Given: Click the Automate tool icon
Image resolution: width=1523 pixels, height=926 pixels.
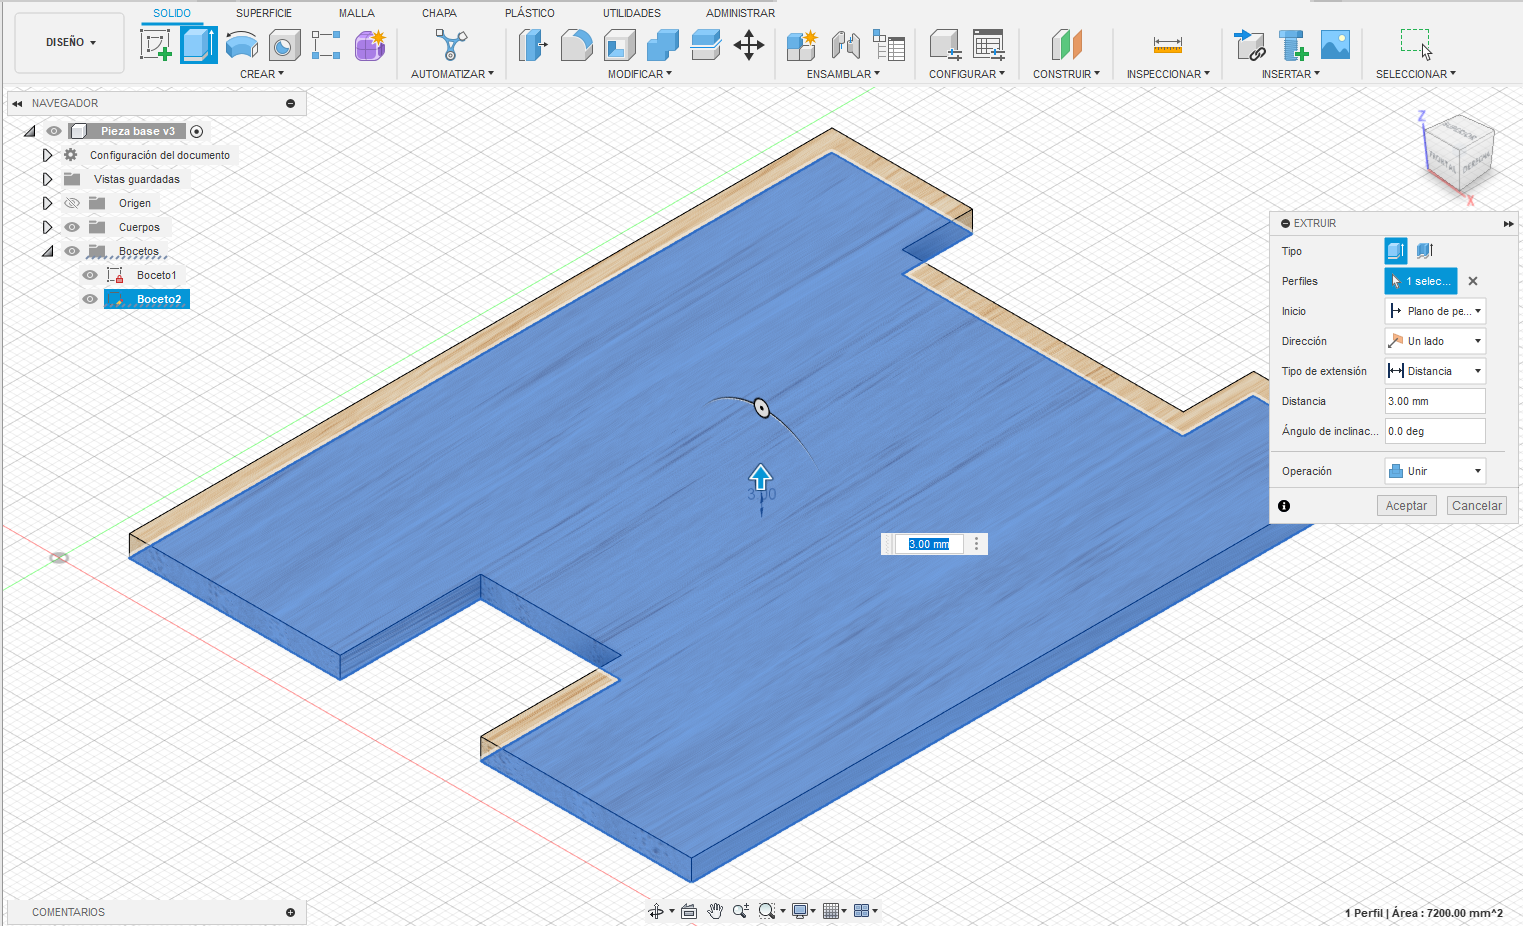Looking at the screenshot, I should click(451, 45).
